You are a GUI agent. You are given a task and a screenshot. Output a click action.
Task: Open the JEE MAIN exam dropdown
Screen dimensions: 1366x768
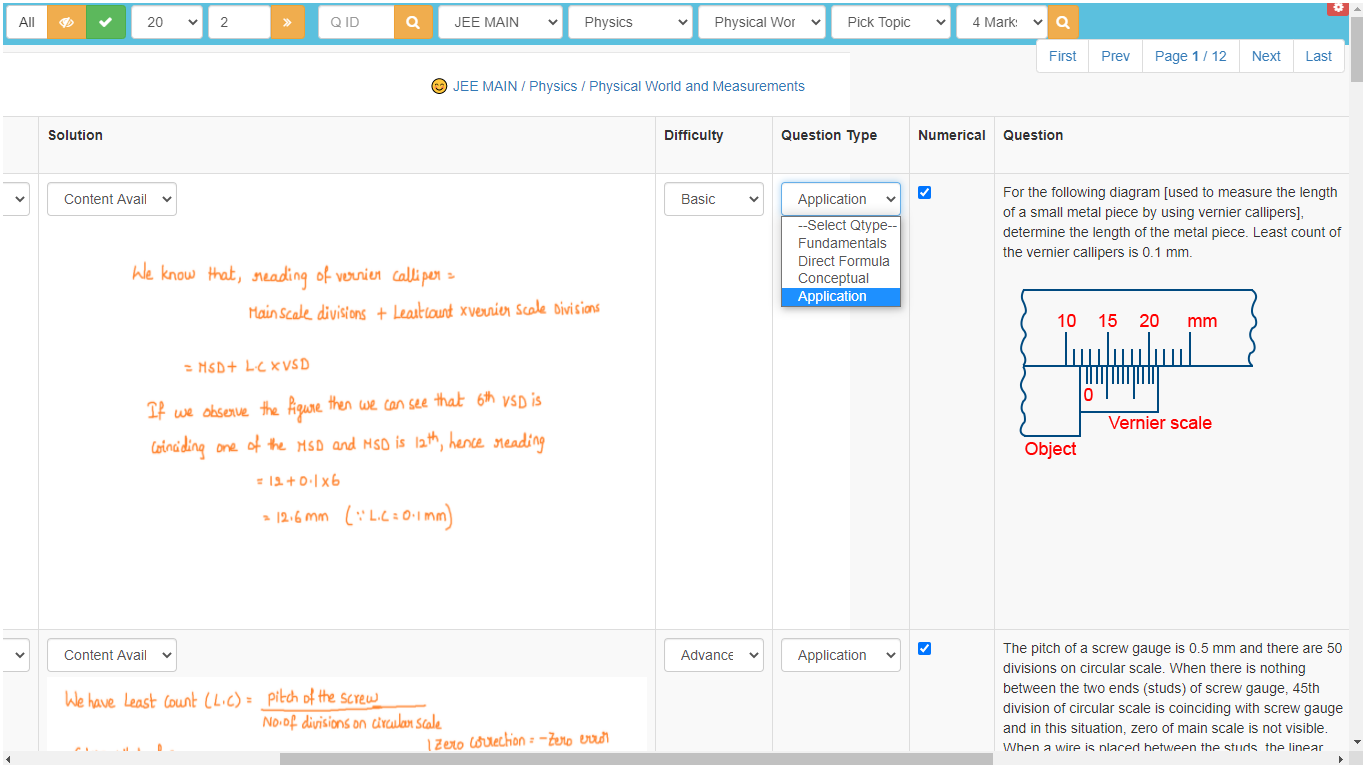(500, 22)
